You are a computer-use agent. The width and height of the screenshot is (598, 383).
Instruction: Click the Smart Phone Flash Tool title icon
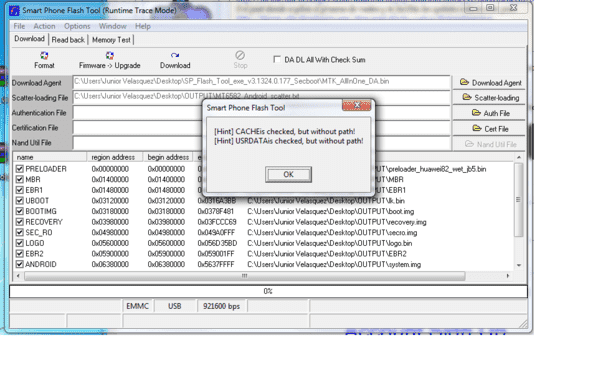(x=14, y=10)
